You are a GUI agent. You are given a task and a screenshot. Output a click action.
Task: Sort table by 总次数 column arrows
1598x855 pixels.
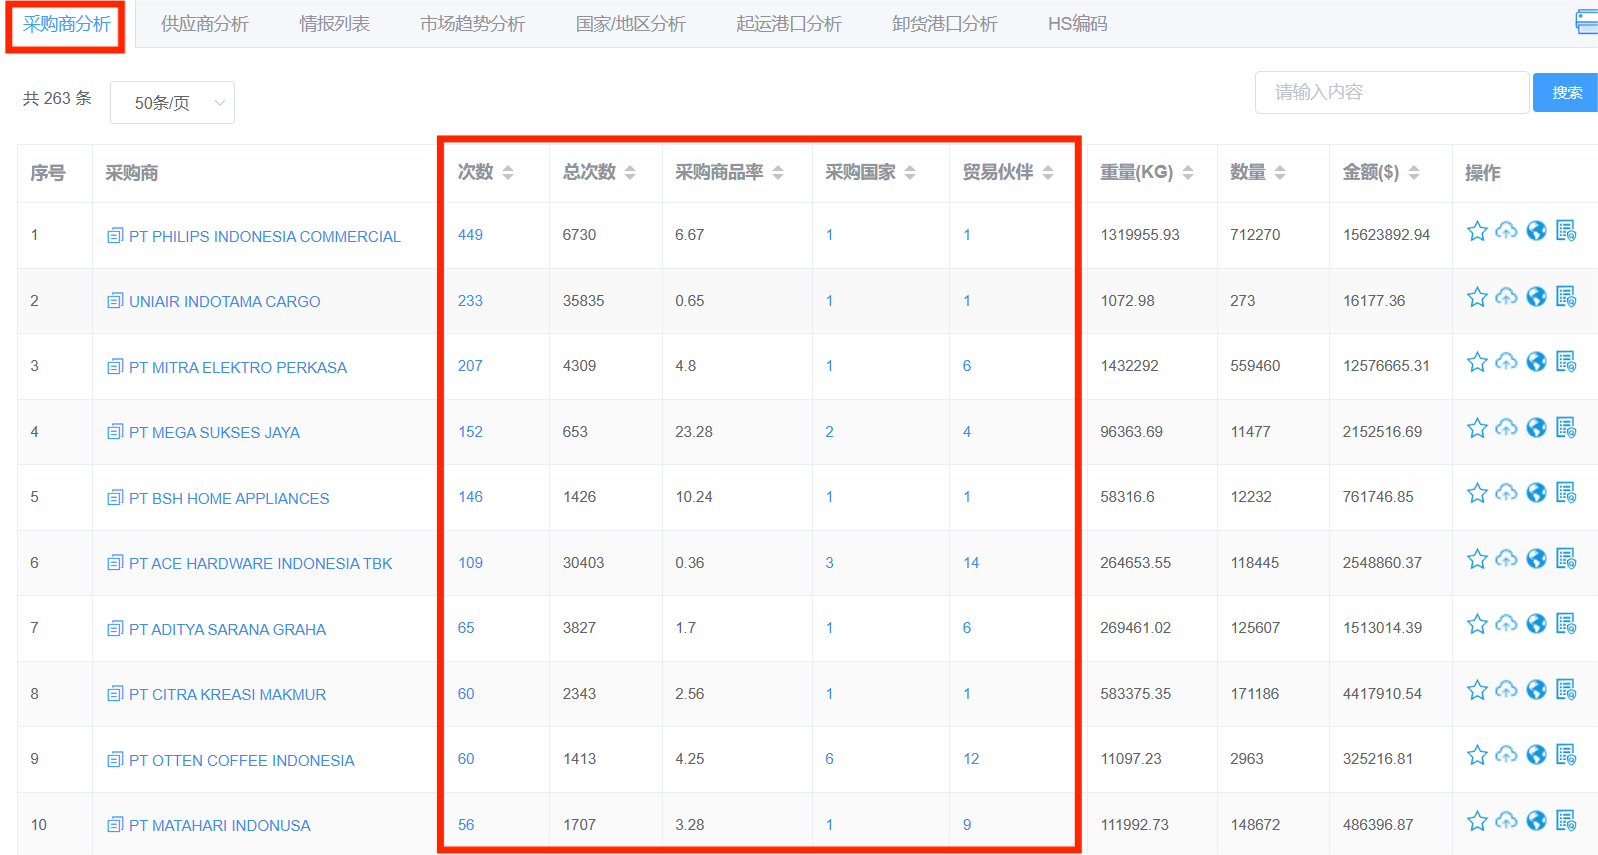630,173
